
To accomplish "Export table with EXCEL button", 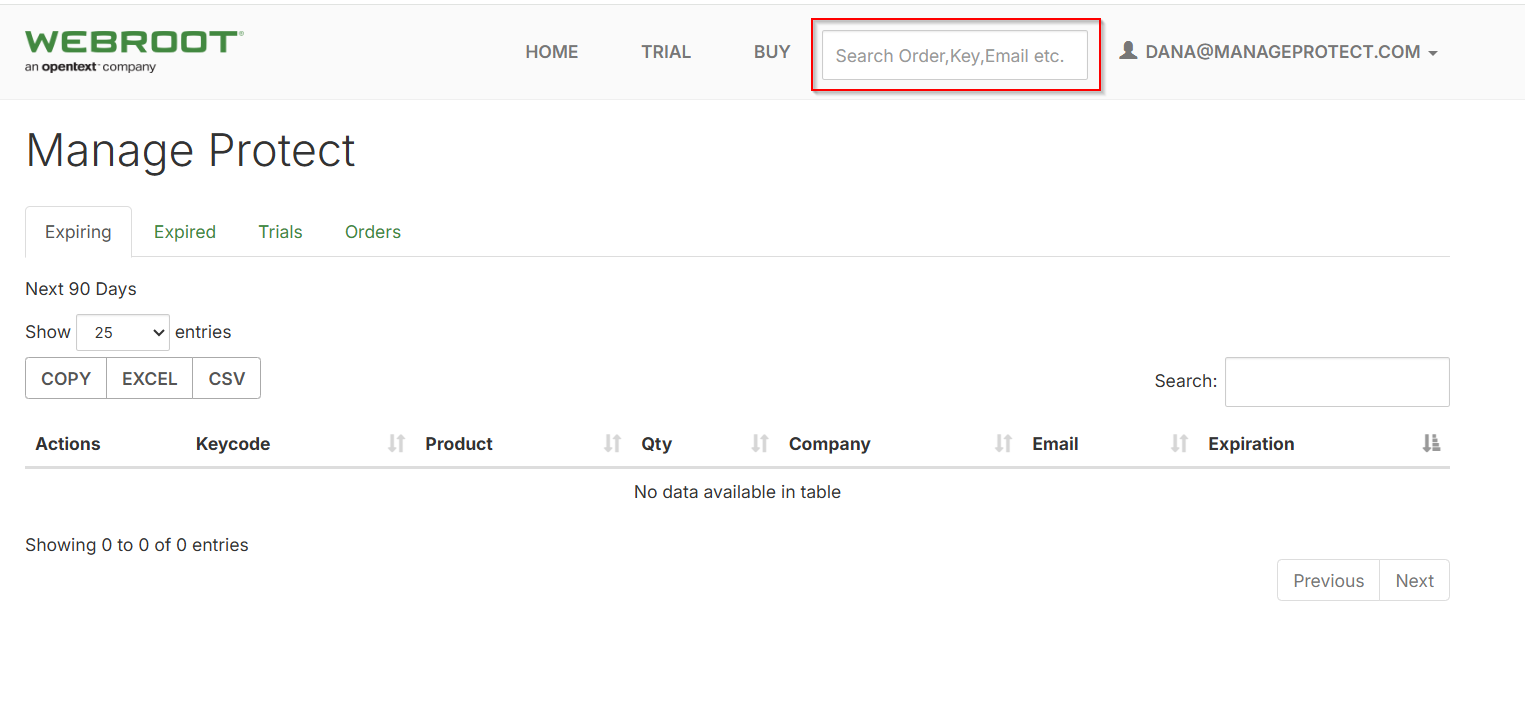I will click(150, 378).
